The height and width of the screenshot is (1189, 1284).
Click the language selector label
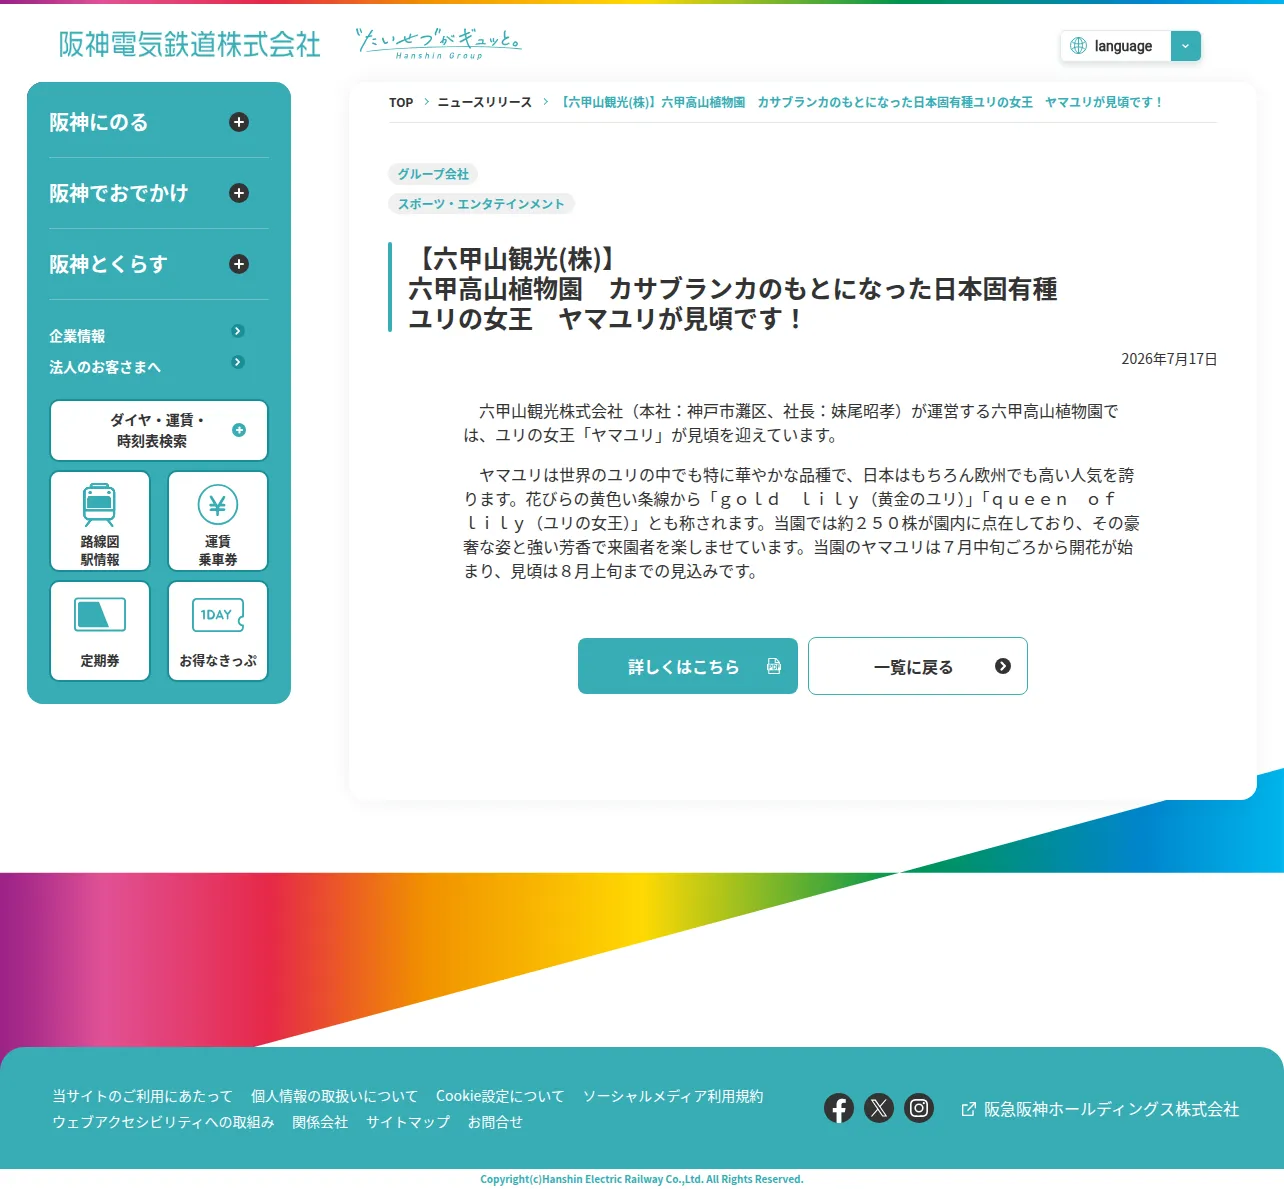click(1123, 46)
